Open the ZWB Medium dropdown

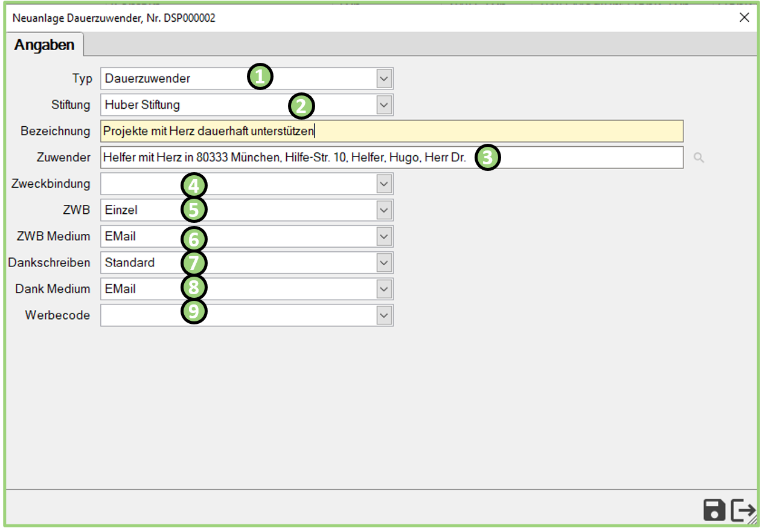pos(384,237)
